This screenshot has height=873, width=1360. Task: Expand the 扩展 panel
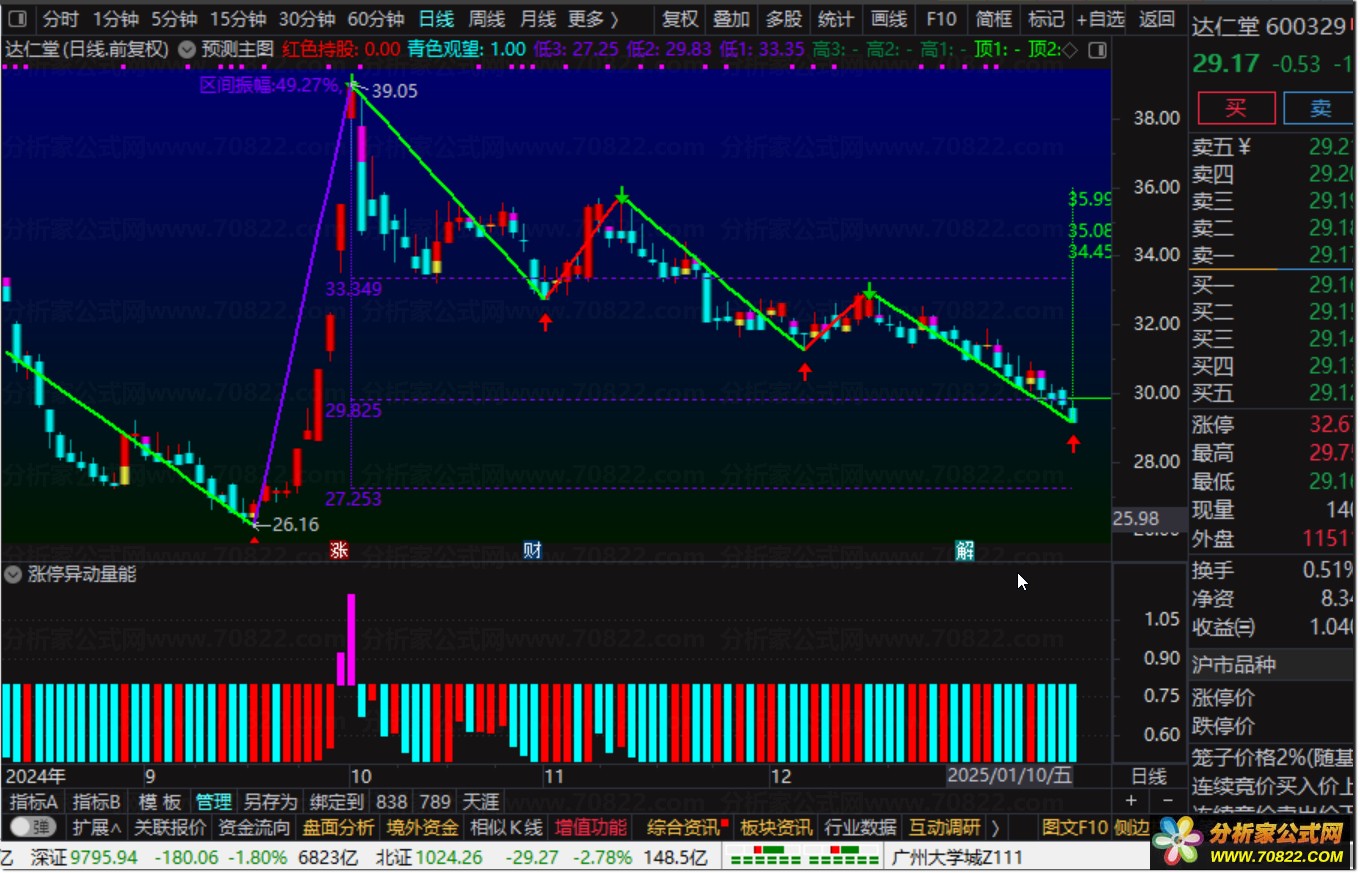pyautogui.click(x=97, y=827)
